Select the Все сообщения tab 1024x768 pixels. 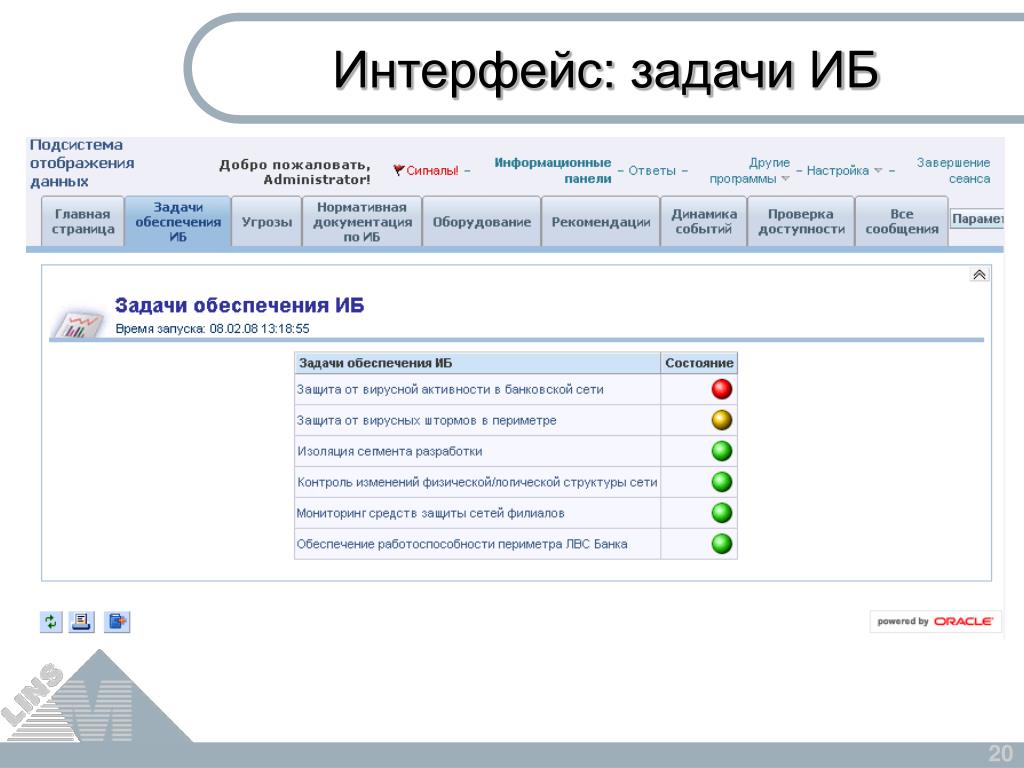click(901, 221)
